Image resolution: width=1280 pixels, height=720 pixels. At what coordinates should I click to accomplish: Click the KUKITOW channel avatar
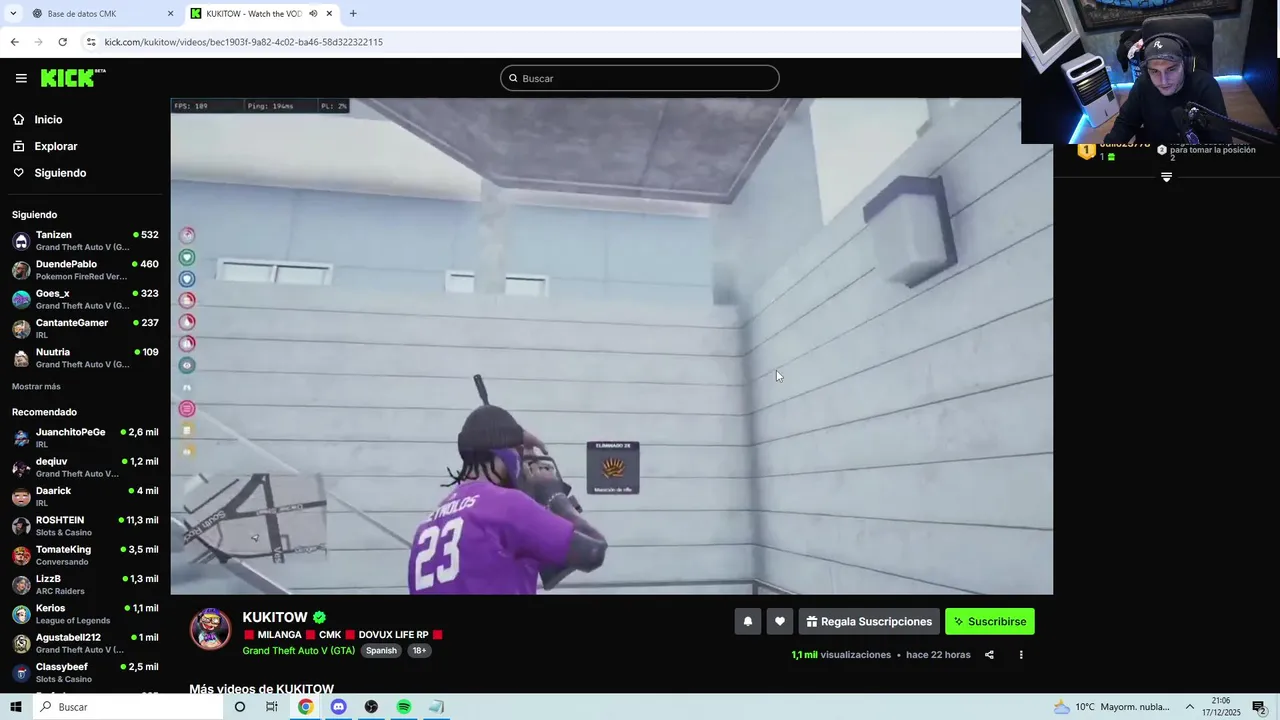point(210,629)
